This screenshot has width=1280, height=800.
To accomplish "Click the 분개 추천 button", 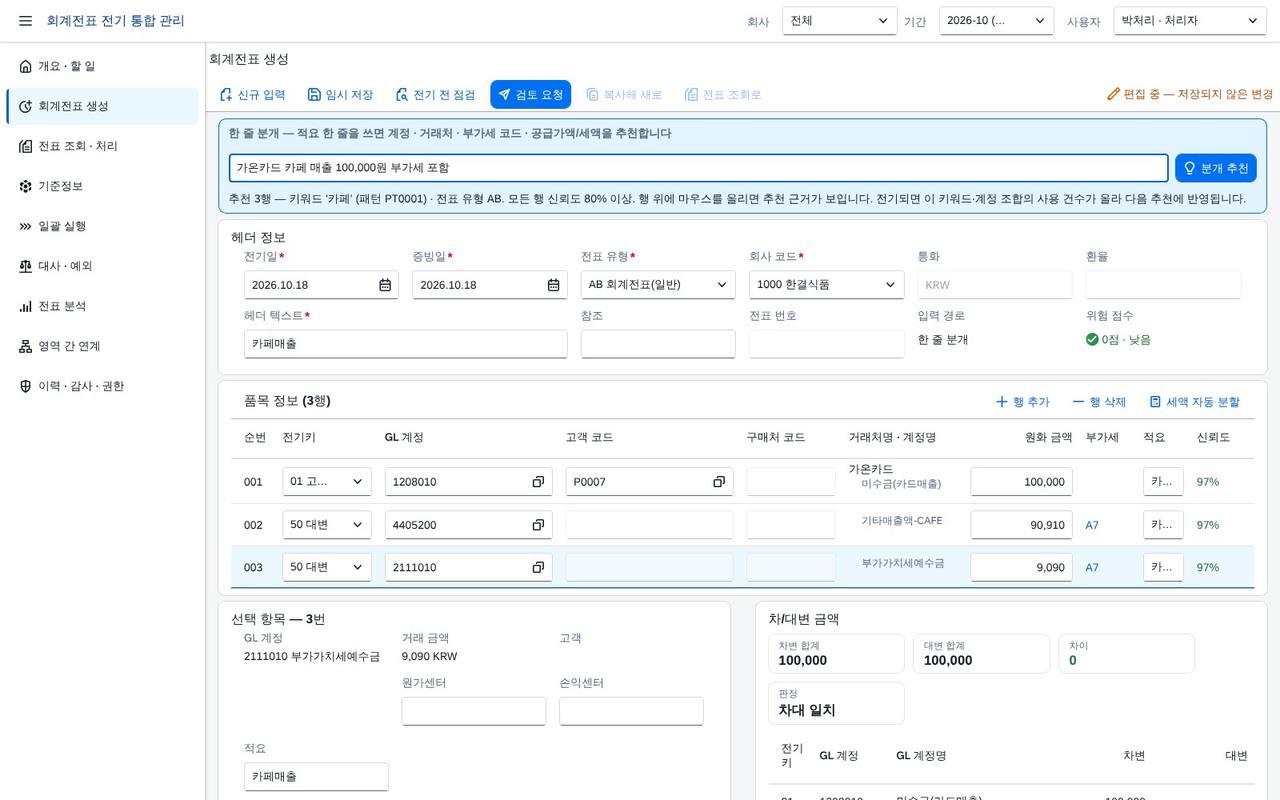I will coord(1215,168).
